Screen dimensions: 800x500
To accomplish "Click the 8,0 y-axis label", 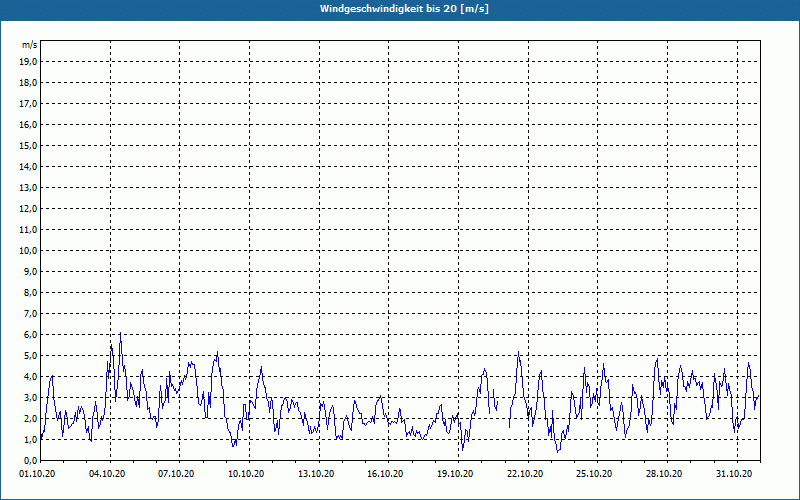I will (x=30, y=292).
